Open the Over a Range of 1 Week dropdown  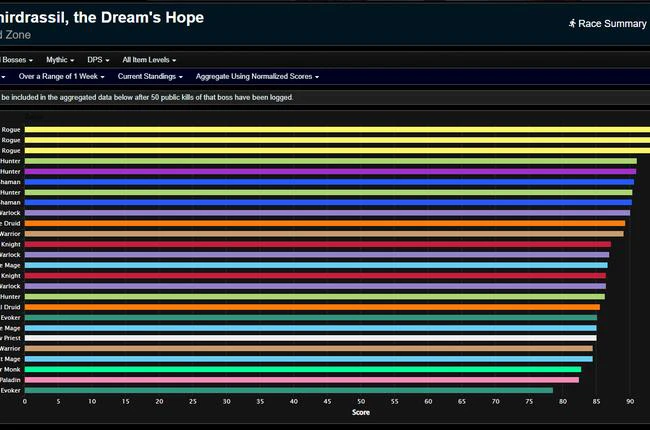click(x=61, y=76)
